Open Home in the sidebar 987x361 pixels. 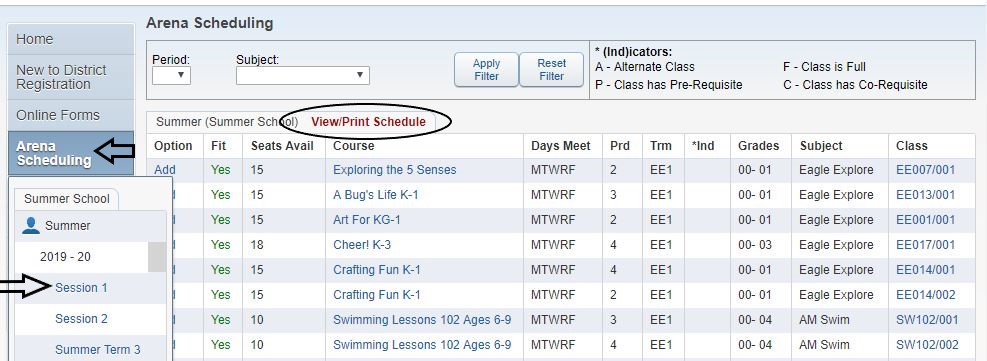click(71, 39)
